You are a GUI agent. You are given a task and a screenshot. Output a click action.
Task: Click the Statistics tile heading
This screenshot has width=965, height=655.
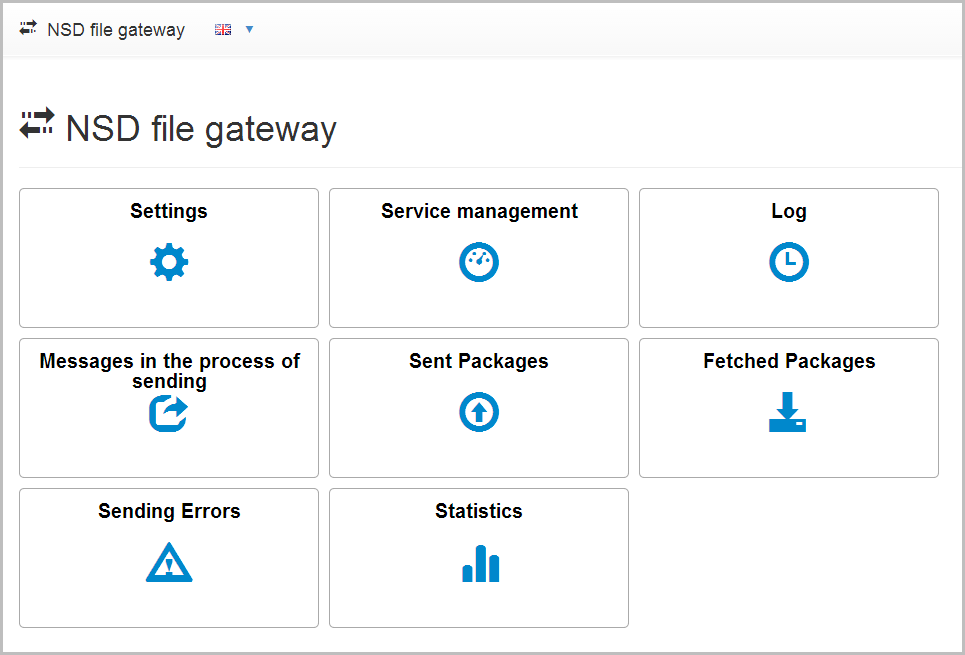click(x=479, y=511)
